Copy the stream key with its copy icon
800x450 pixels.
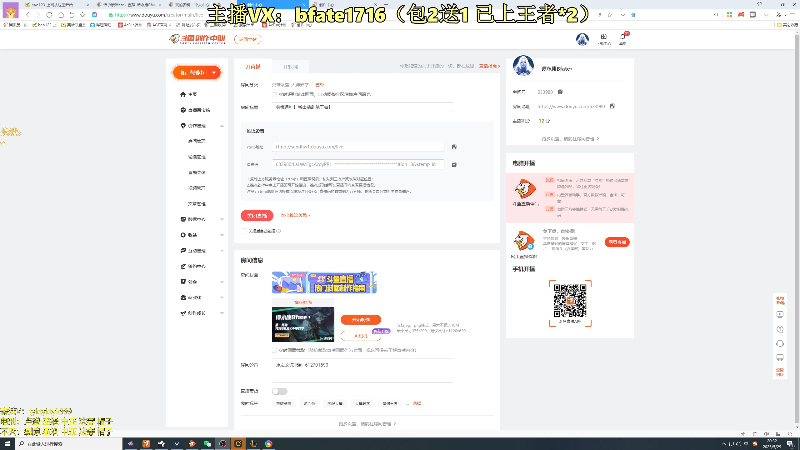click(454, 165)
